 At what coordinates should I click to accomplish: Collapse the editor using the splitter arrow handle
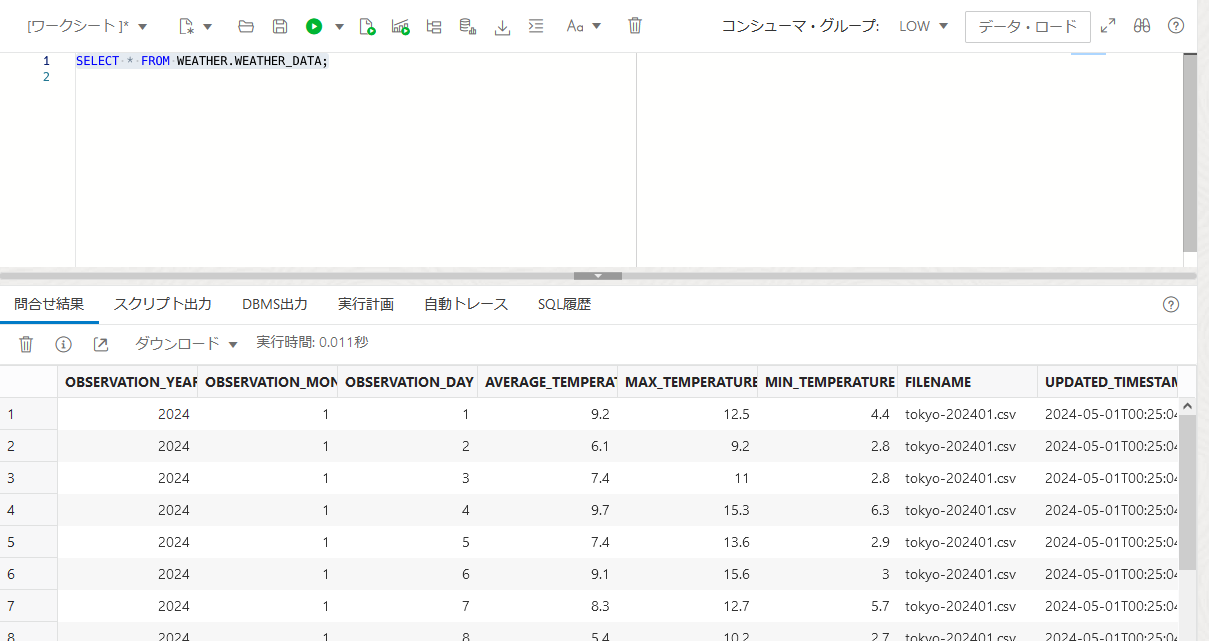click(598, 276)
